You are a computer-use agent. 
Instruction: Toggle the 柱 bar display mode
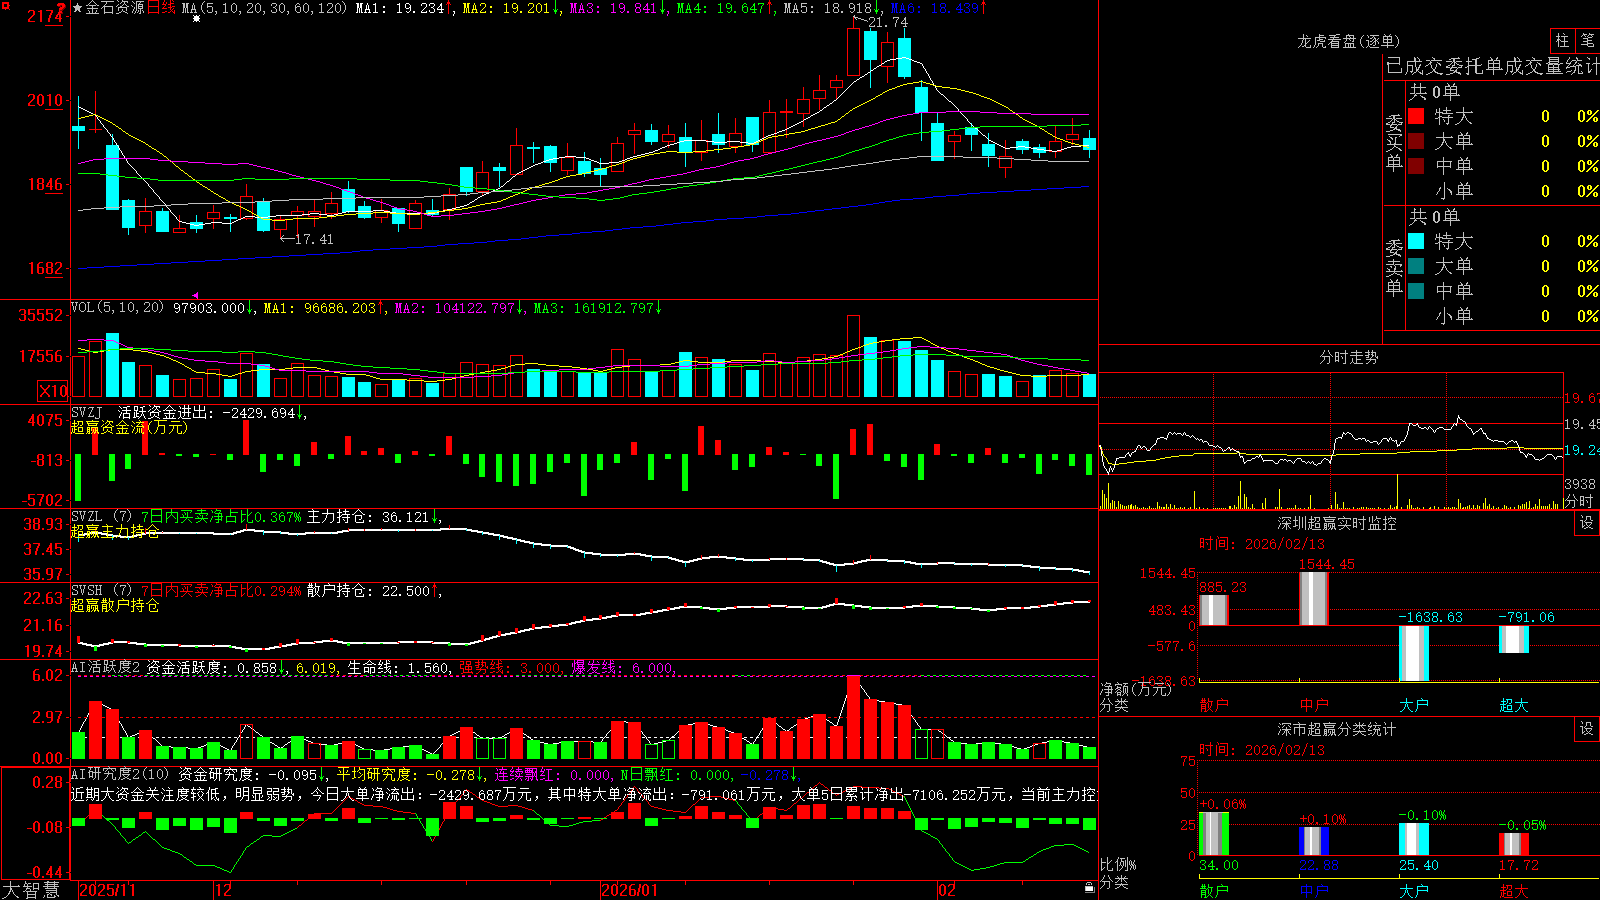tap(1562, 40)
